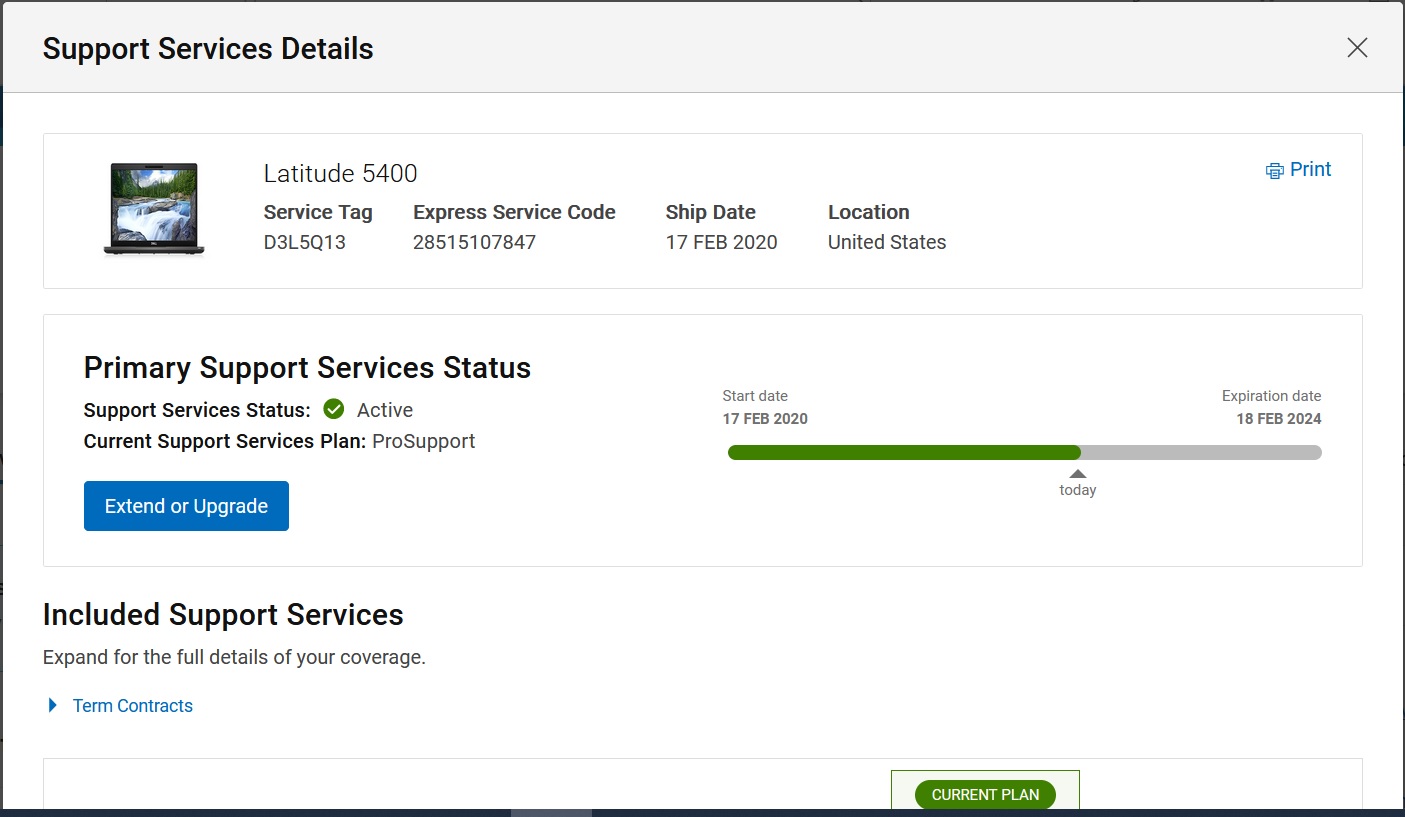Click the Latitude 5400 product name
1405x817 pixels.
point(340,174)
